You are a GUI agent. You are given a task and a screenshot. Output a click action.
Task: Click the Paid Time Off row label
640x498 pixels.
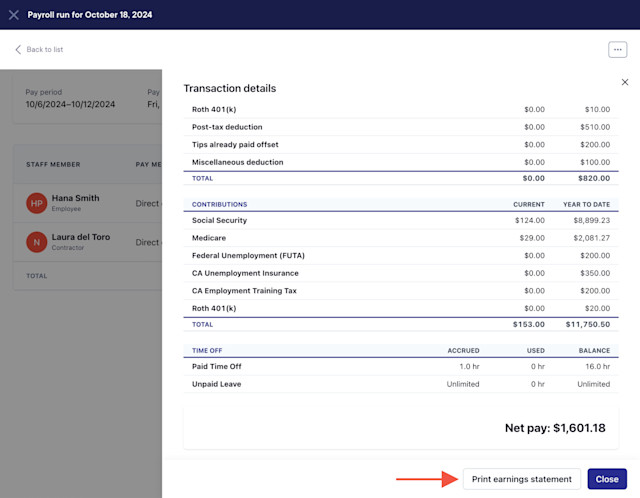[216, 367]
